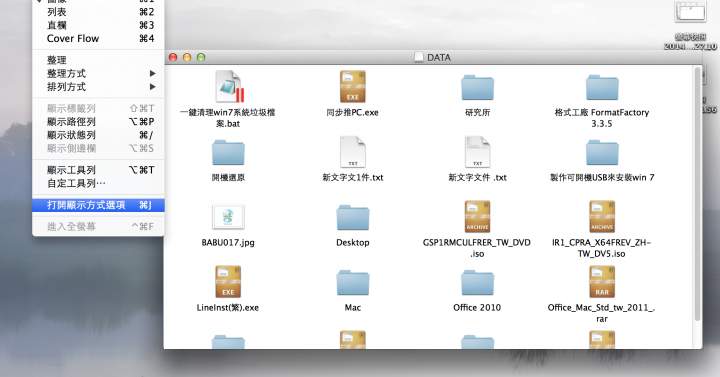Screen dimensions: 720x377
Task: Select the 新文字文件 .txt file icon
Action: (x=478, y=152)
